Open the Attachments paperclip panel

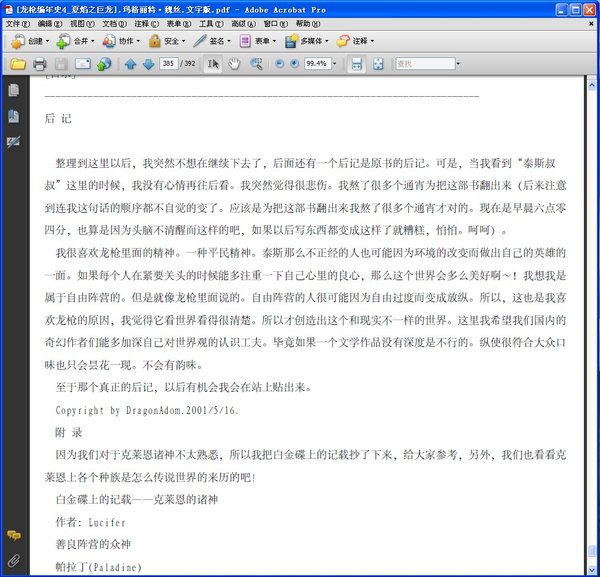point(14,561)
